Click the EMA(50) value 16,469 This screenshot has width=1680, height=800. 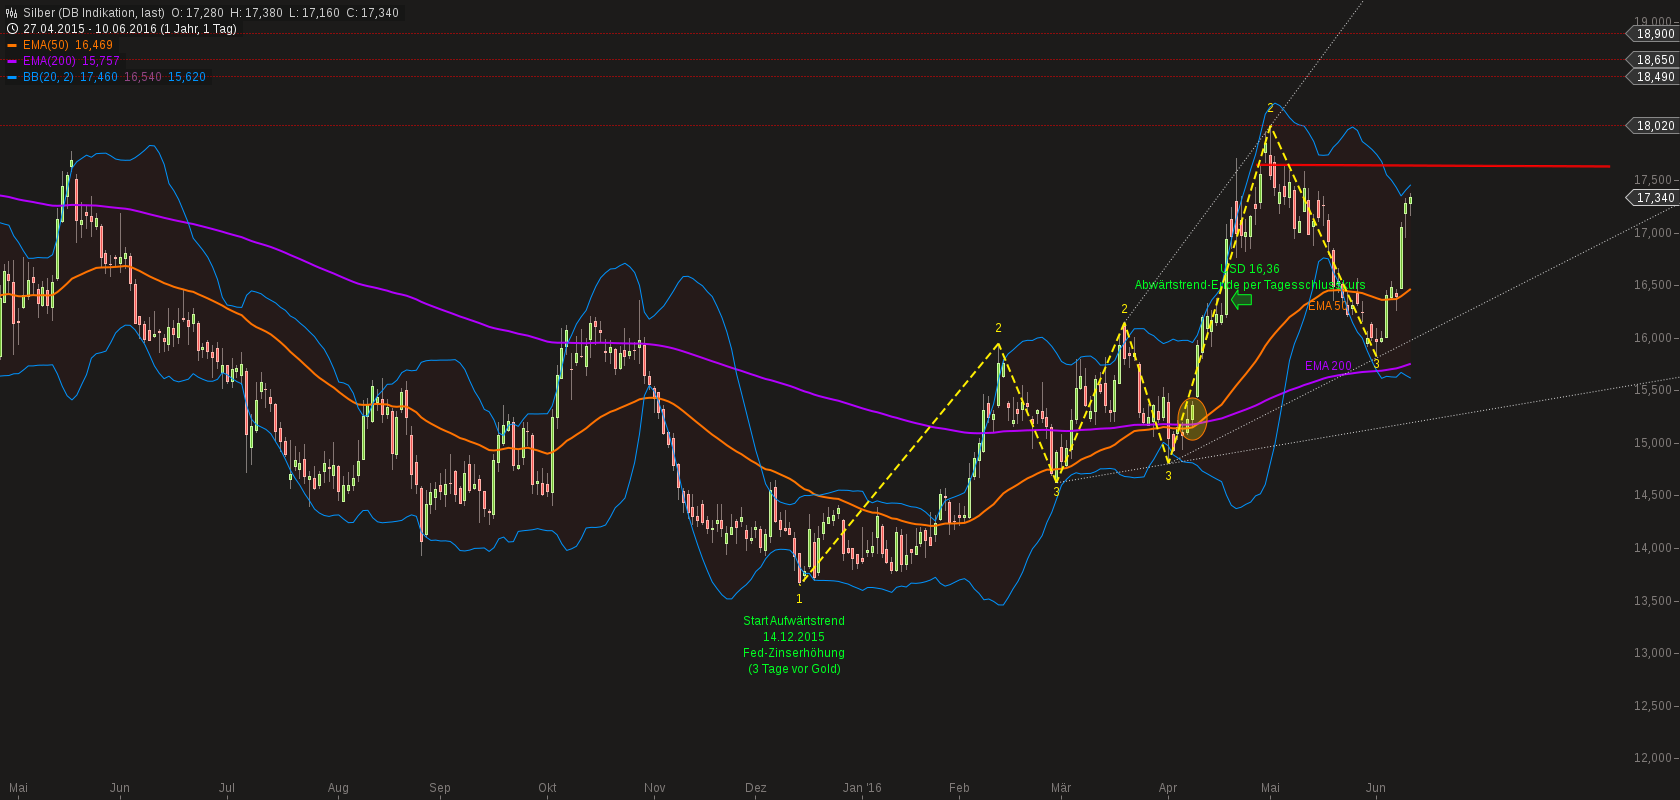point(94,45)
